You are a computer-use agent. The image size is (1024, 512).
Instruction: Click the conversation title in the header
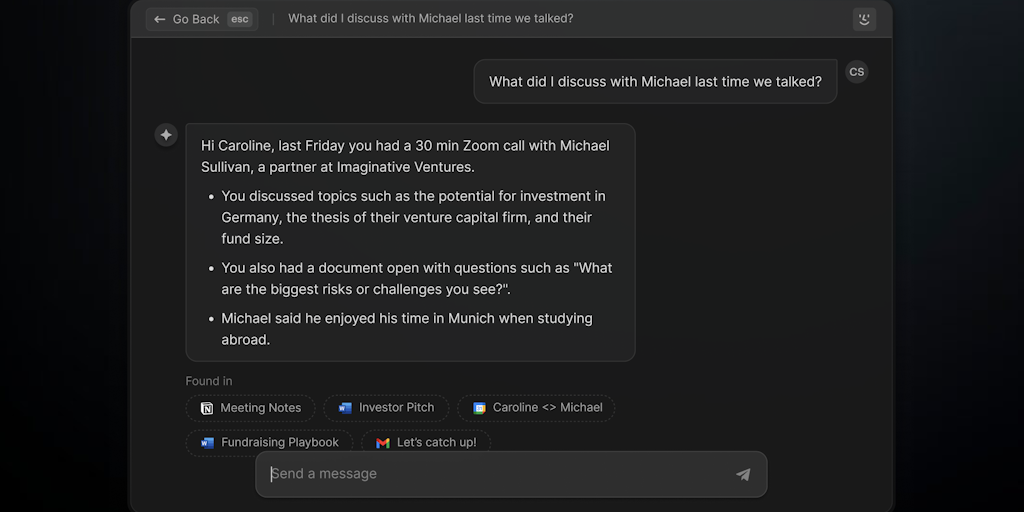click(431, 19)
